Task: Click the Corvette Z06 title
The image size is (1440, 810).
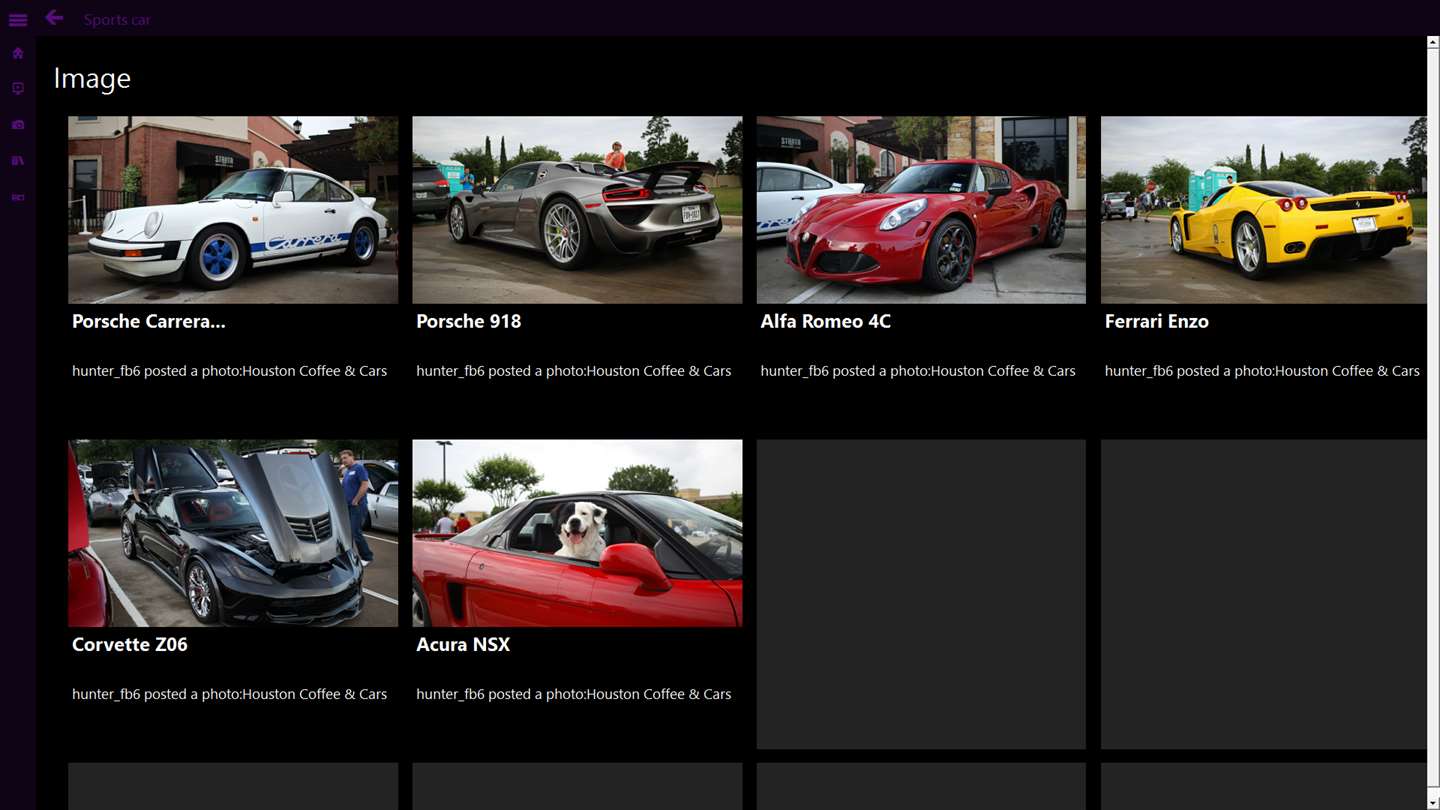Action: (130, 644)
